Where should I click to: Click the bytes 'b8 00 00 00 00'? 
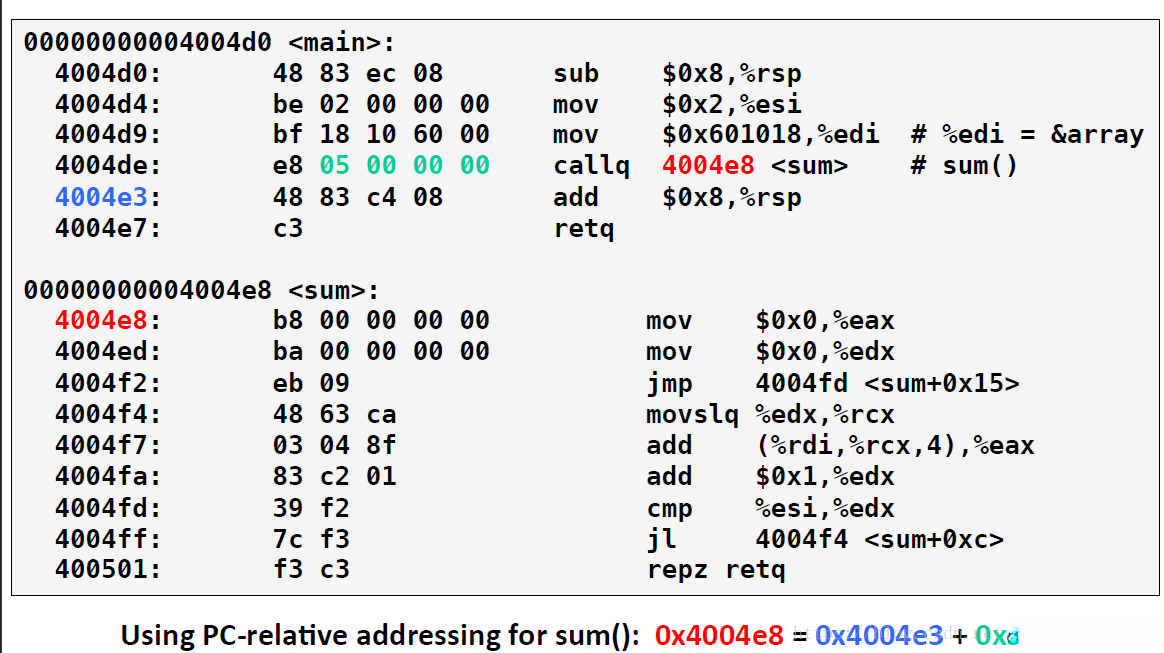click(382, 321)
